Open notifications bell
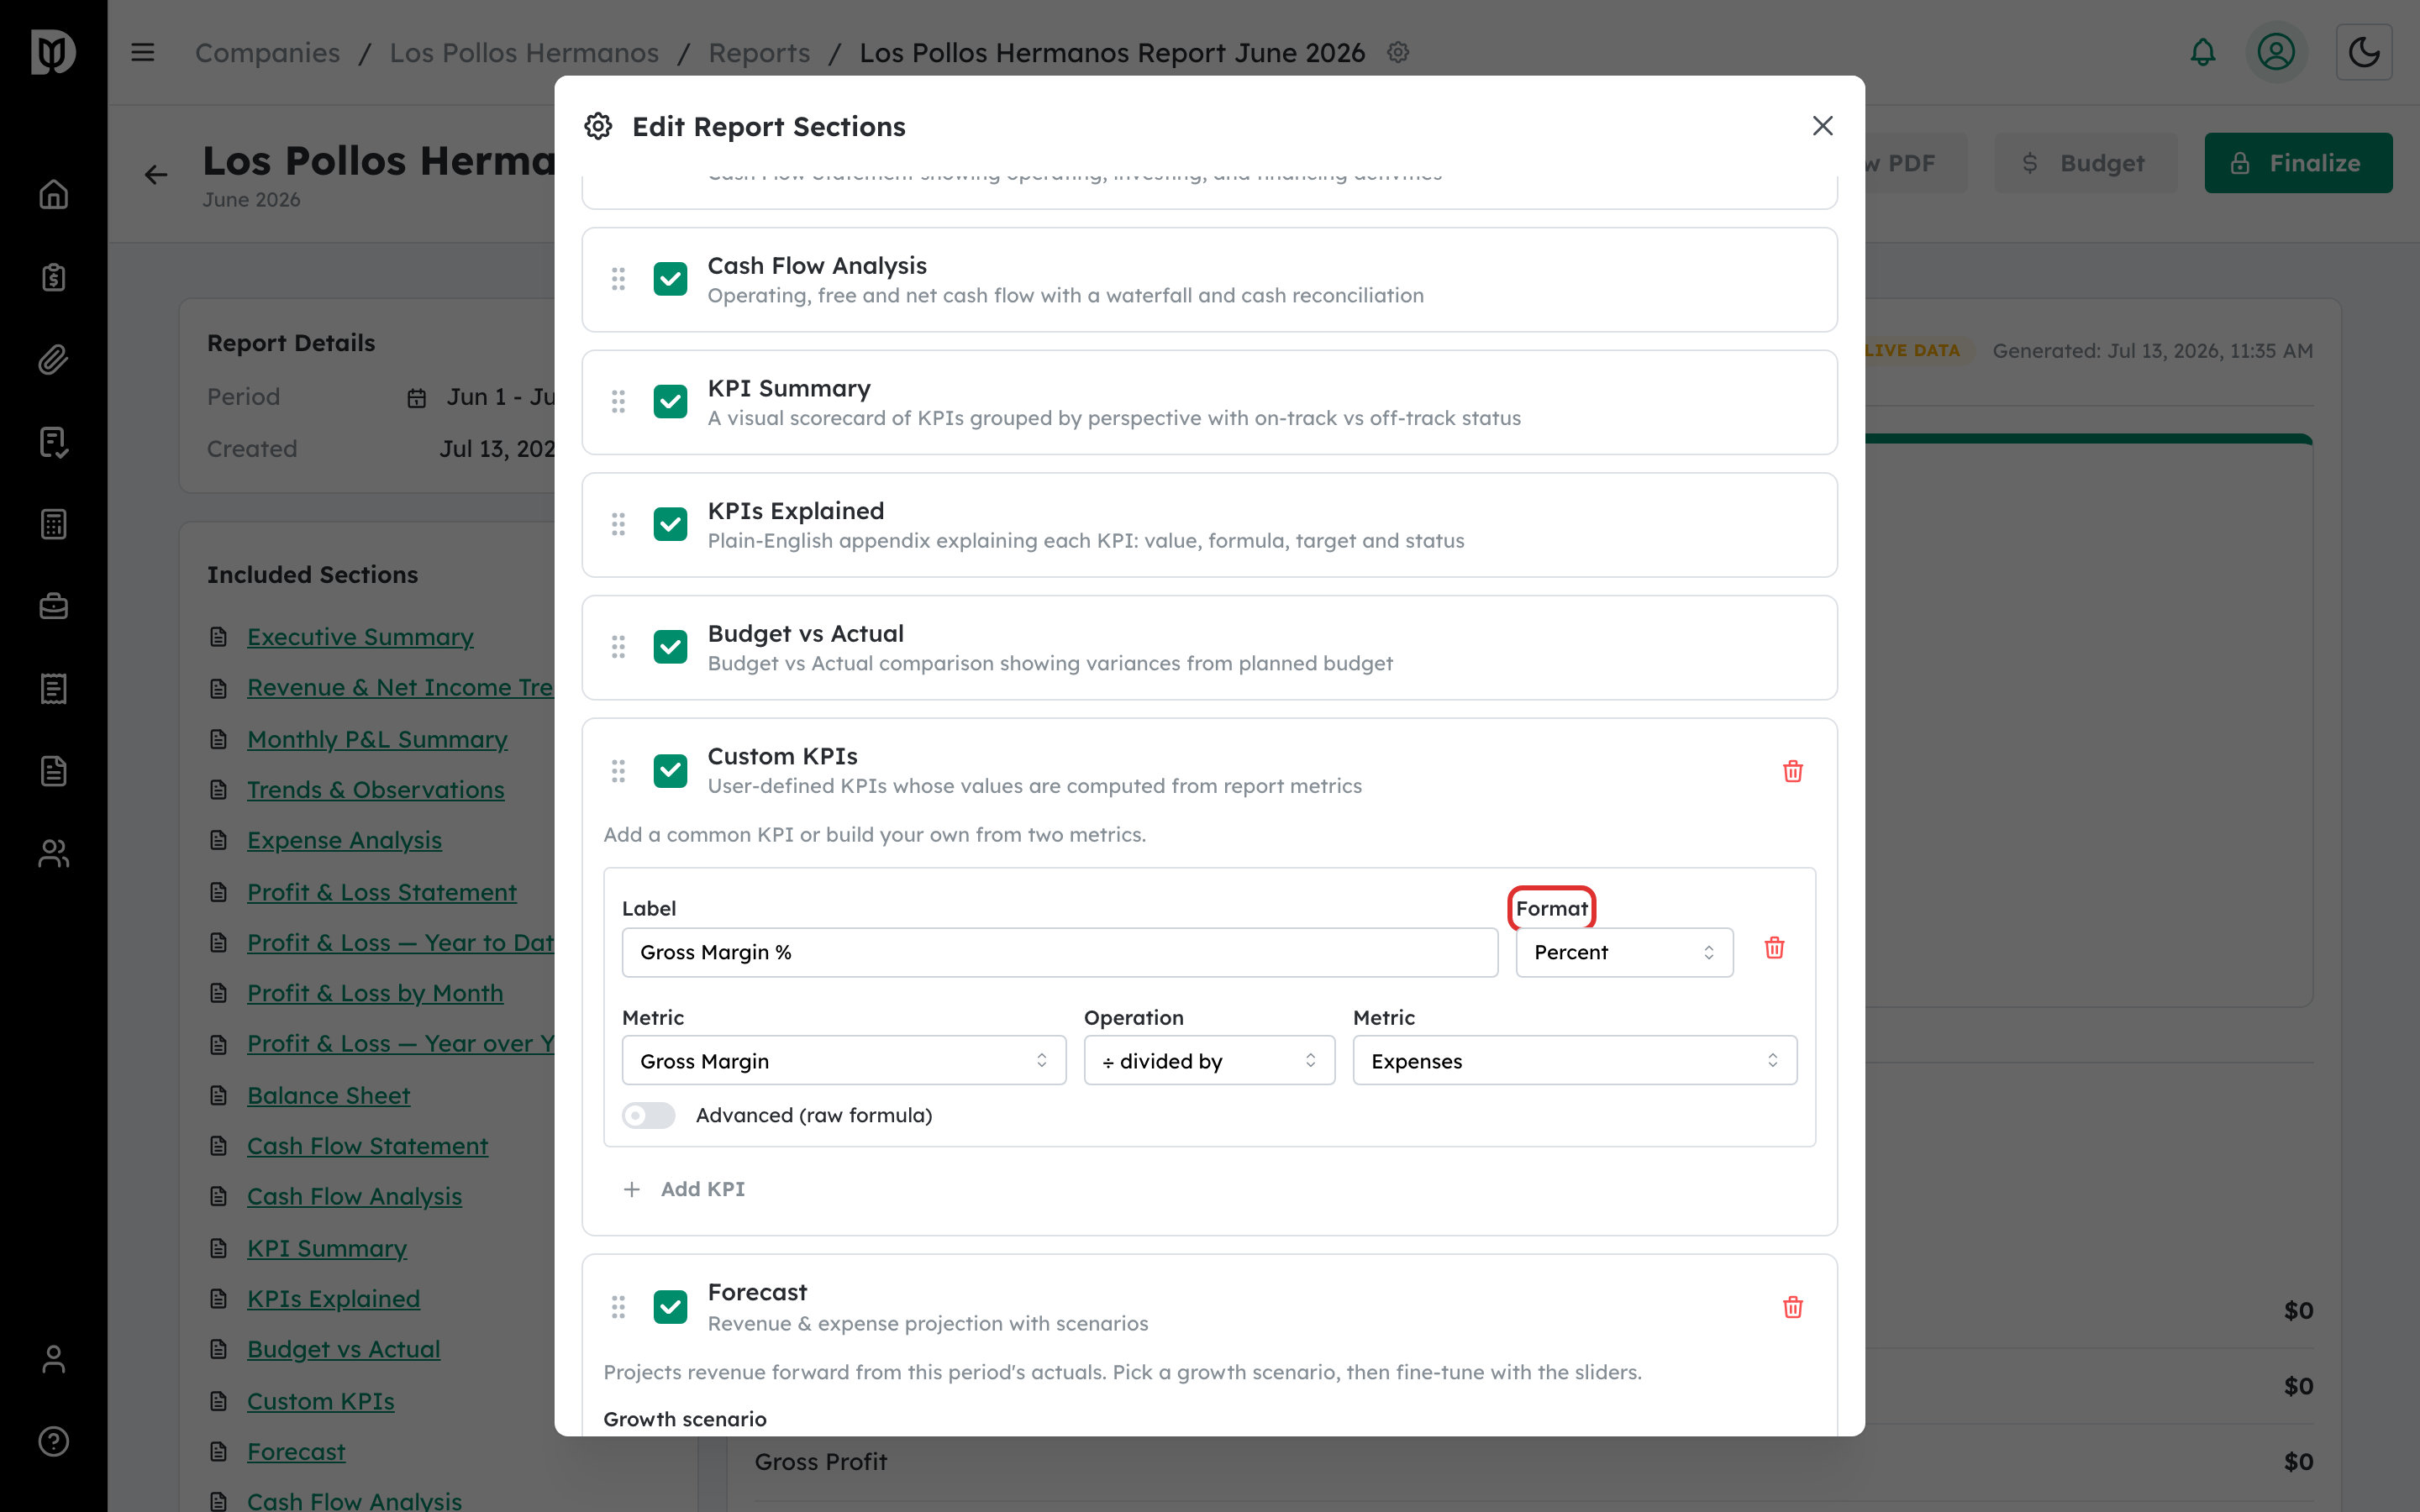The height and width of the screenshot is (1512, 2420). pos(2202,52)
